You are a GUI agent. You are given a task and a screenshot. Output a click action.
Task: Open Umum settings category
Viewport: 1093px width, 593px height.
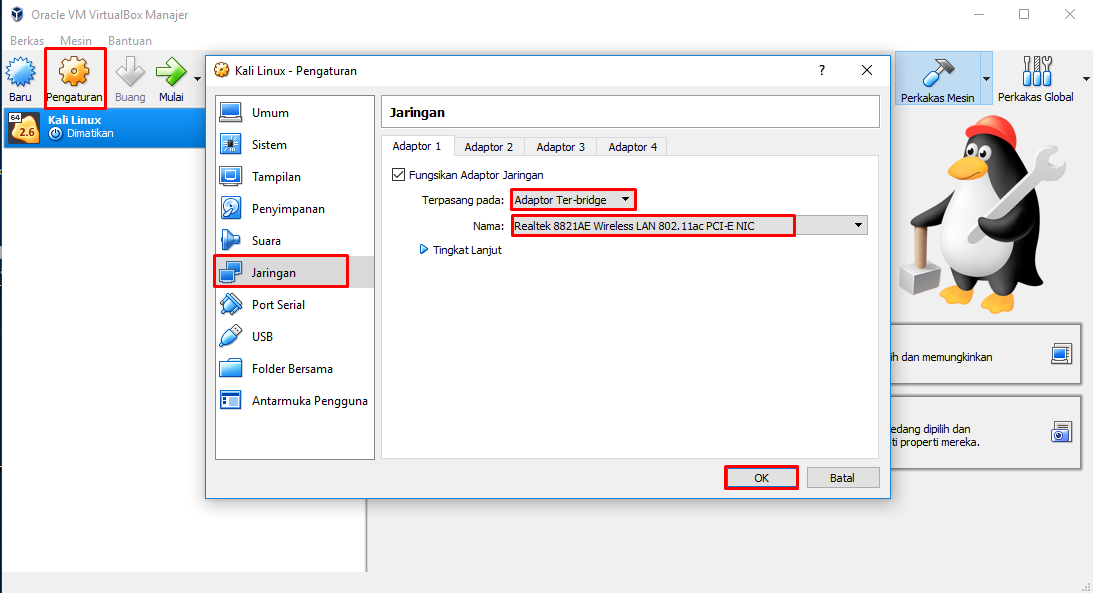[x=294, y=113]
